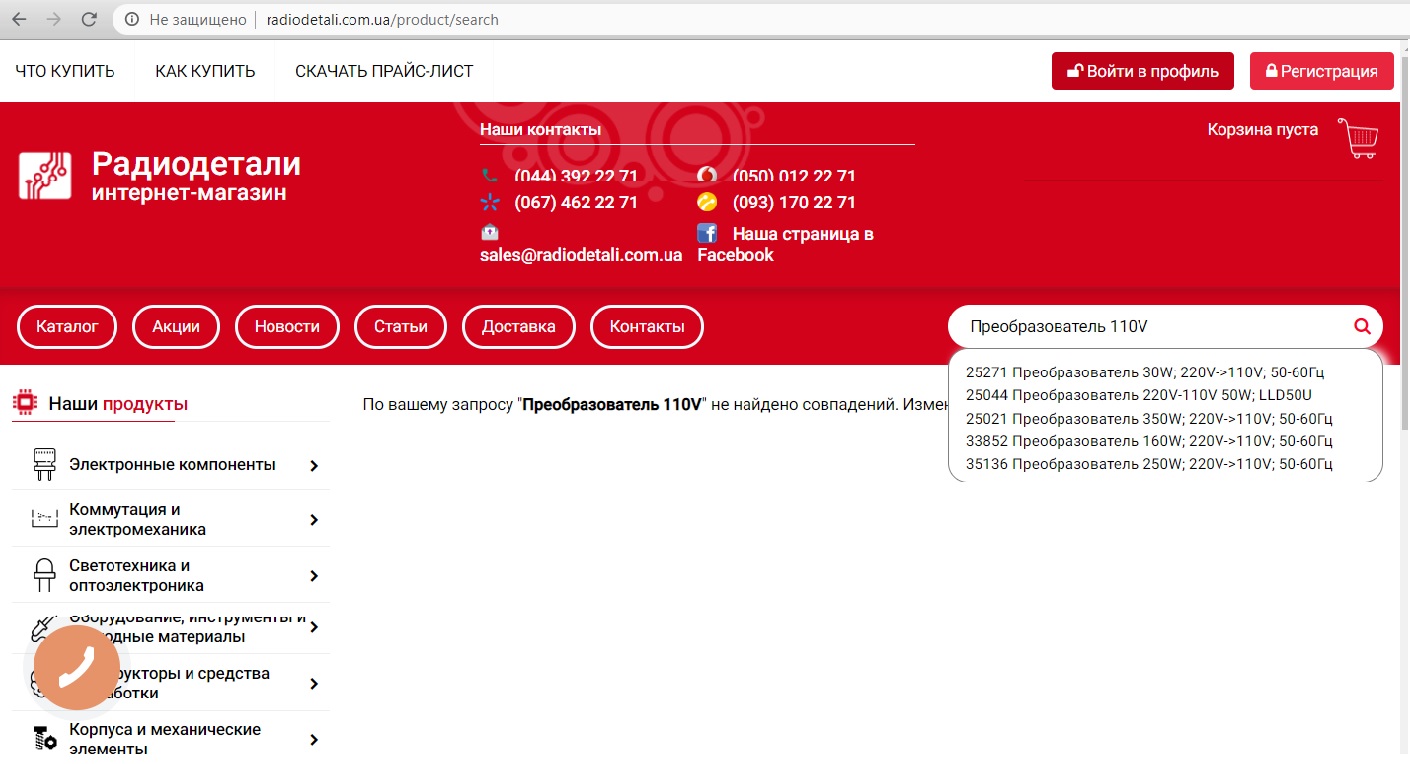
Task: Open the shopping cart icon
Action: [1358, 139]
